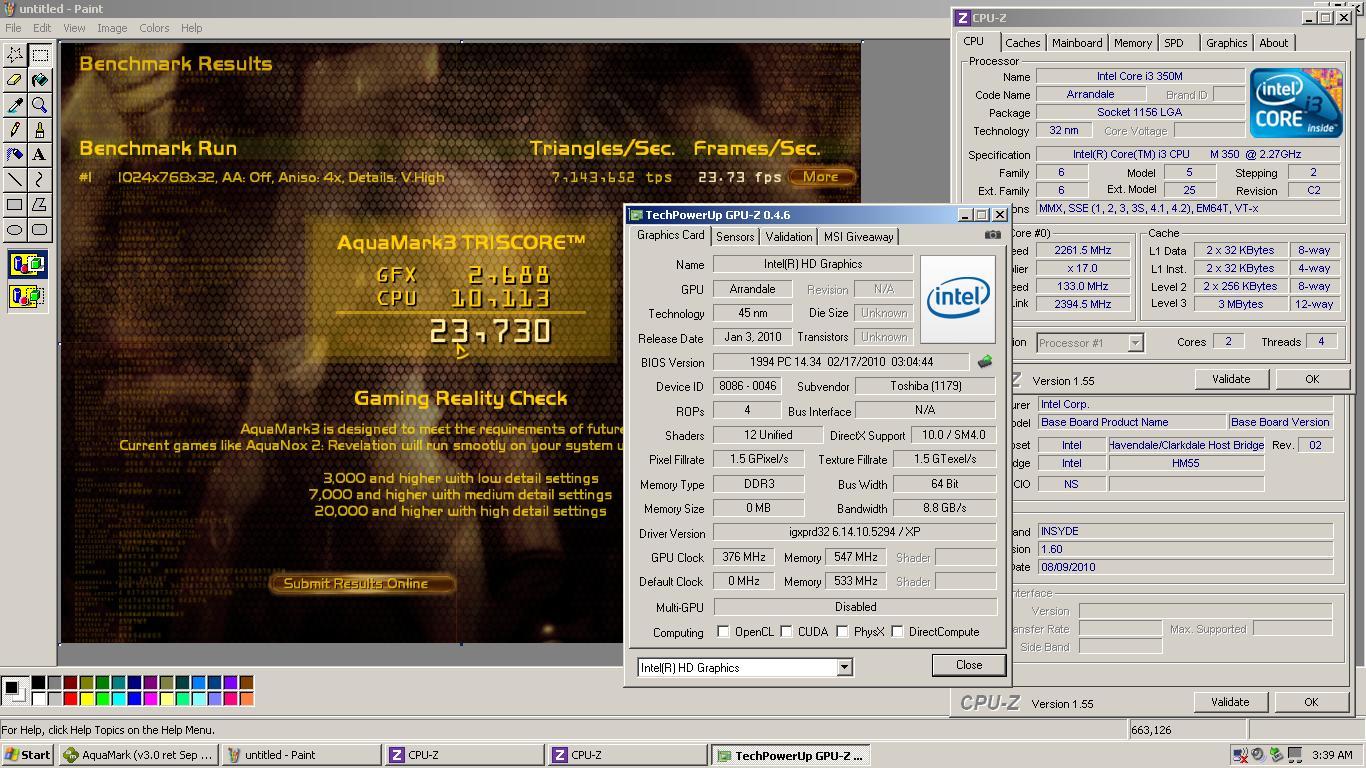The height and width of the screenshot is (768, 1366).
Task: Click Submit Results Online in AquaMark image
Action: click(x=362, y=583)
